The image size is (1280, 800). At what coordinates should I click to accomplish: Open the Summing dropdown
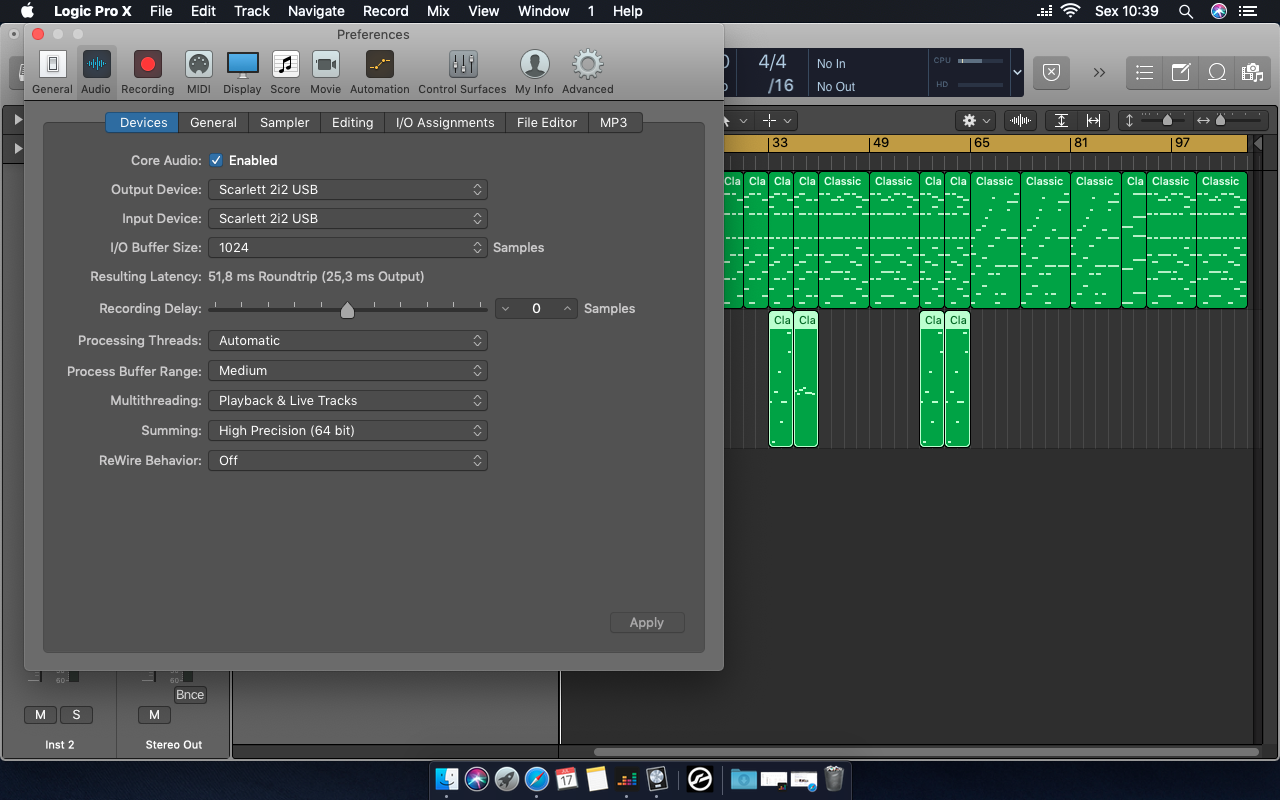coord(347,430)
